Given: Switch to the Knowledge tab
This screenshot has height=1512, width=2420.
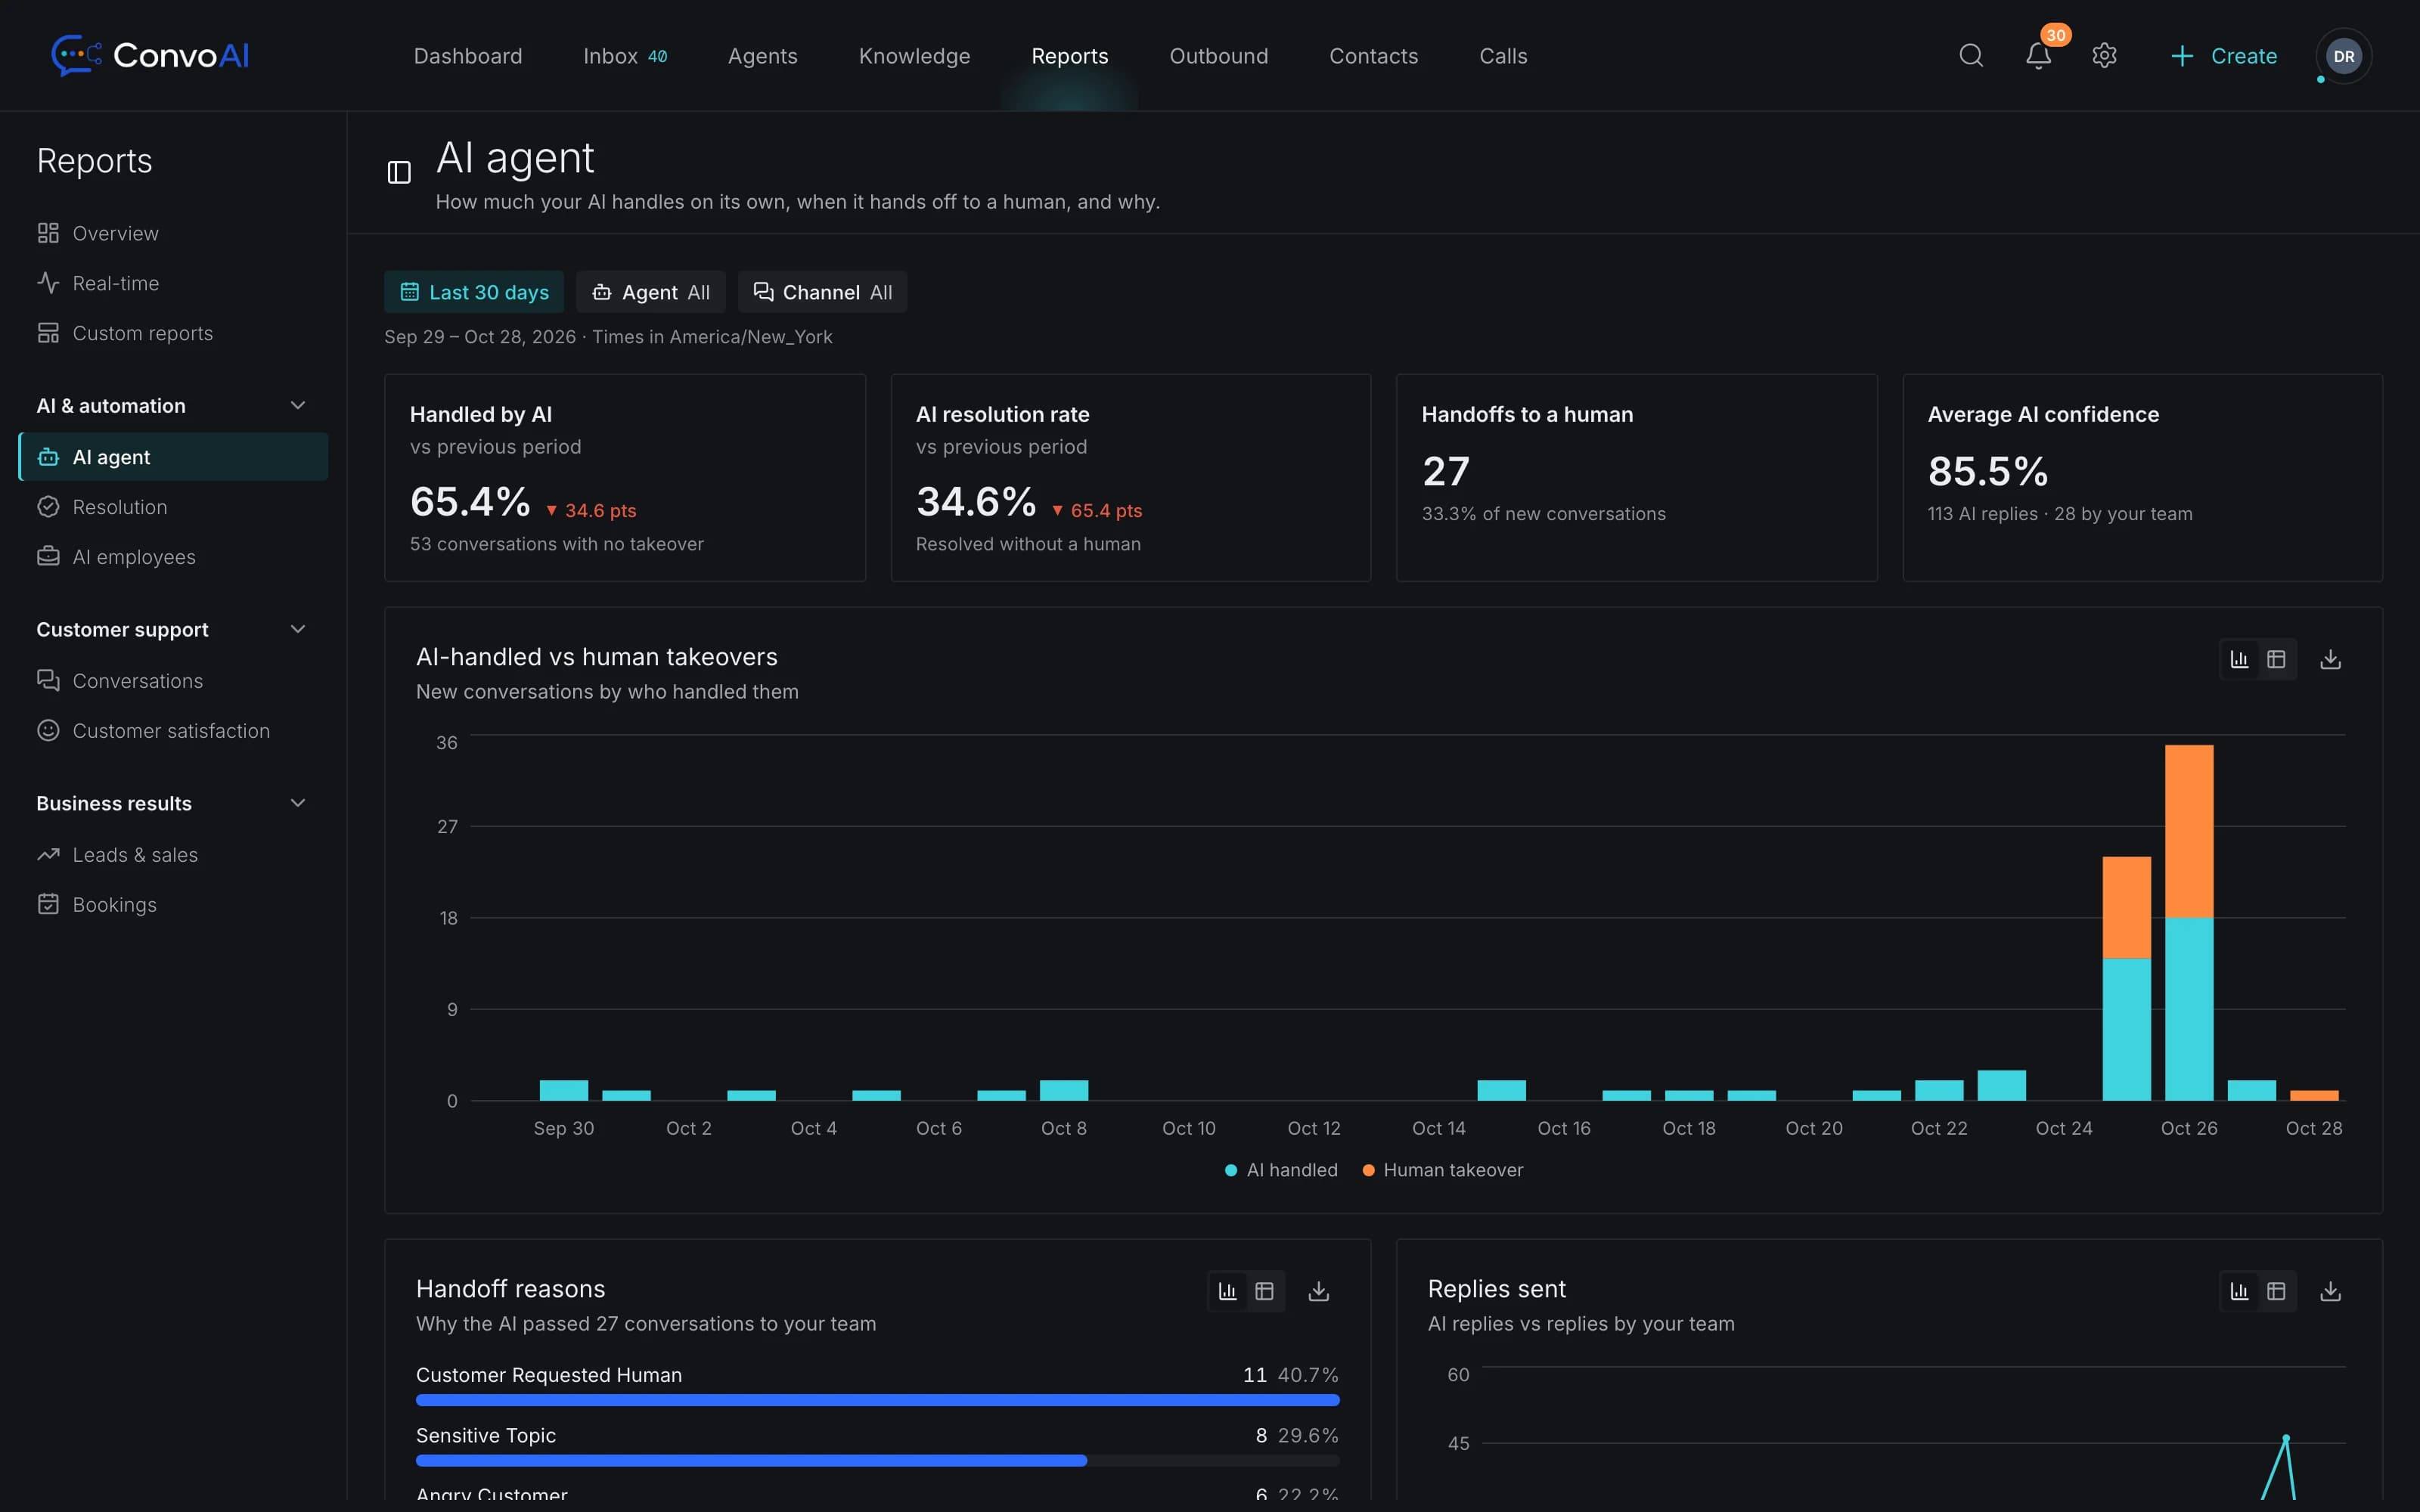Looking at the screenshot, I should point(914,56).
